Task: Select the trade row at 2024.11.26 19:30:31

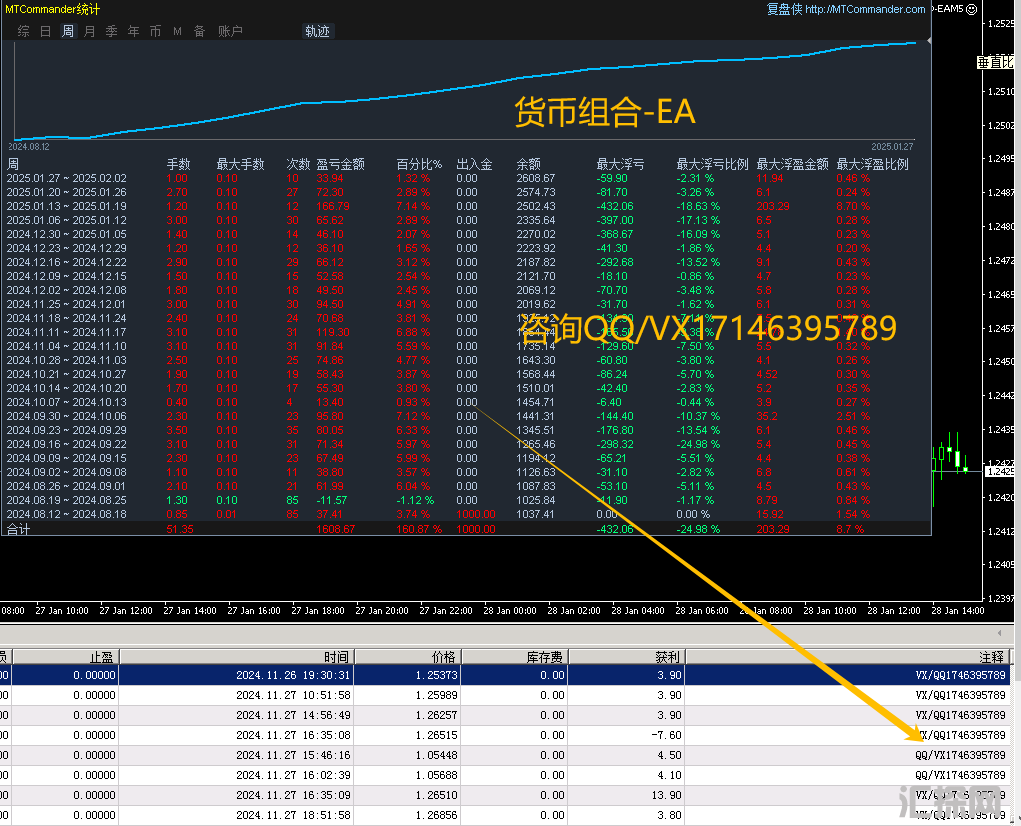Action: 500,675
